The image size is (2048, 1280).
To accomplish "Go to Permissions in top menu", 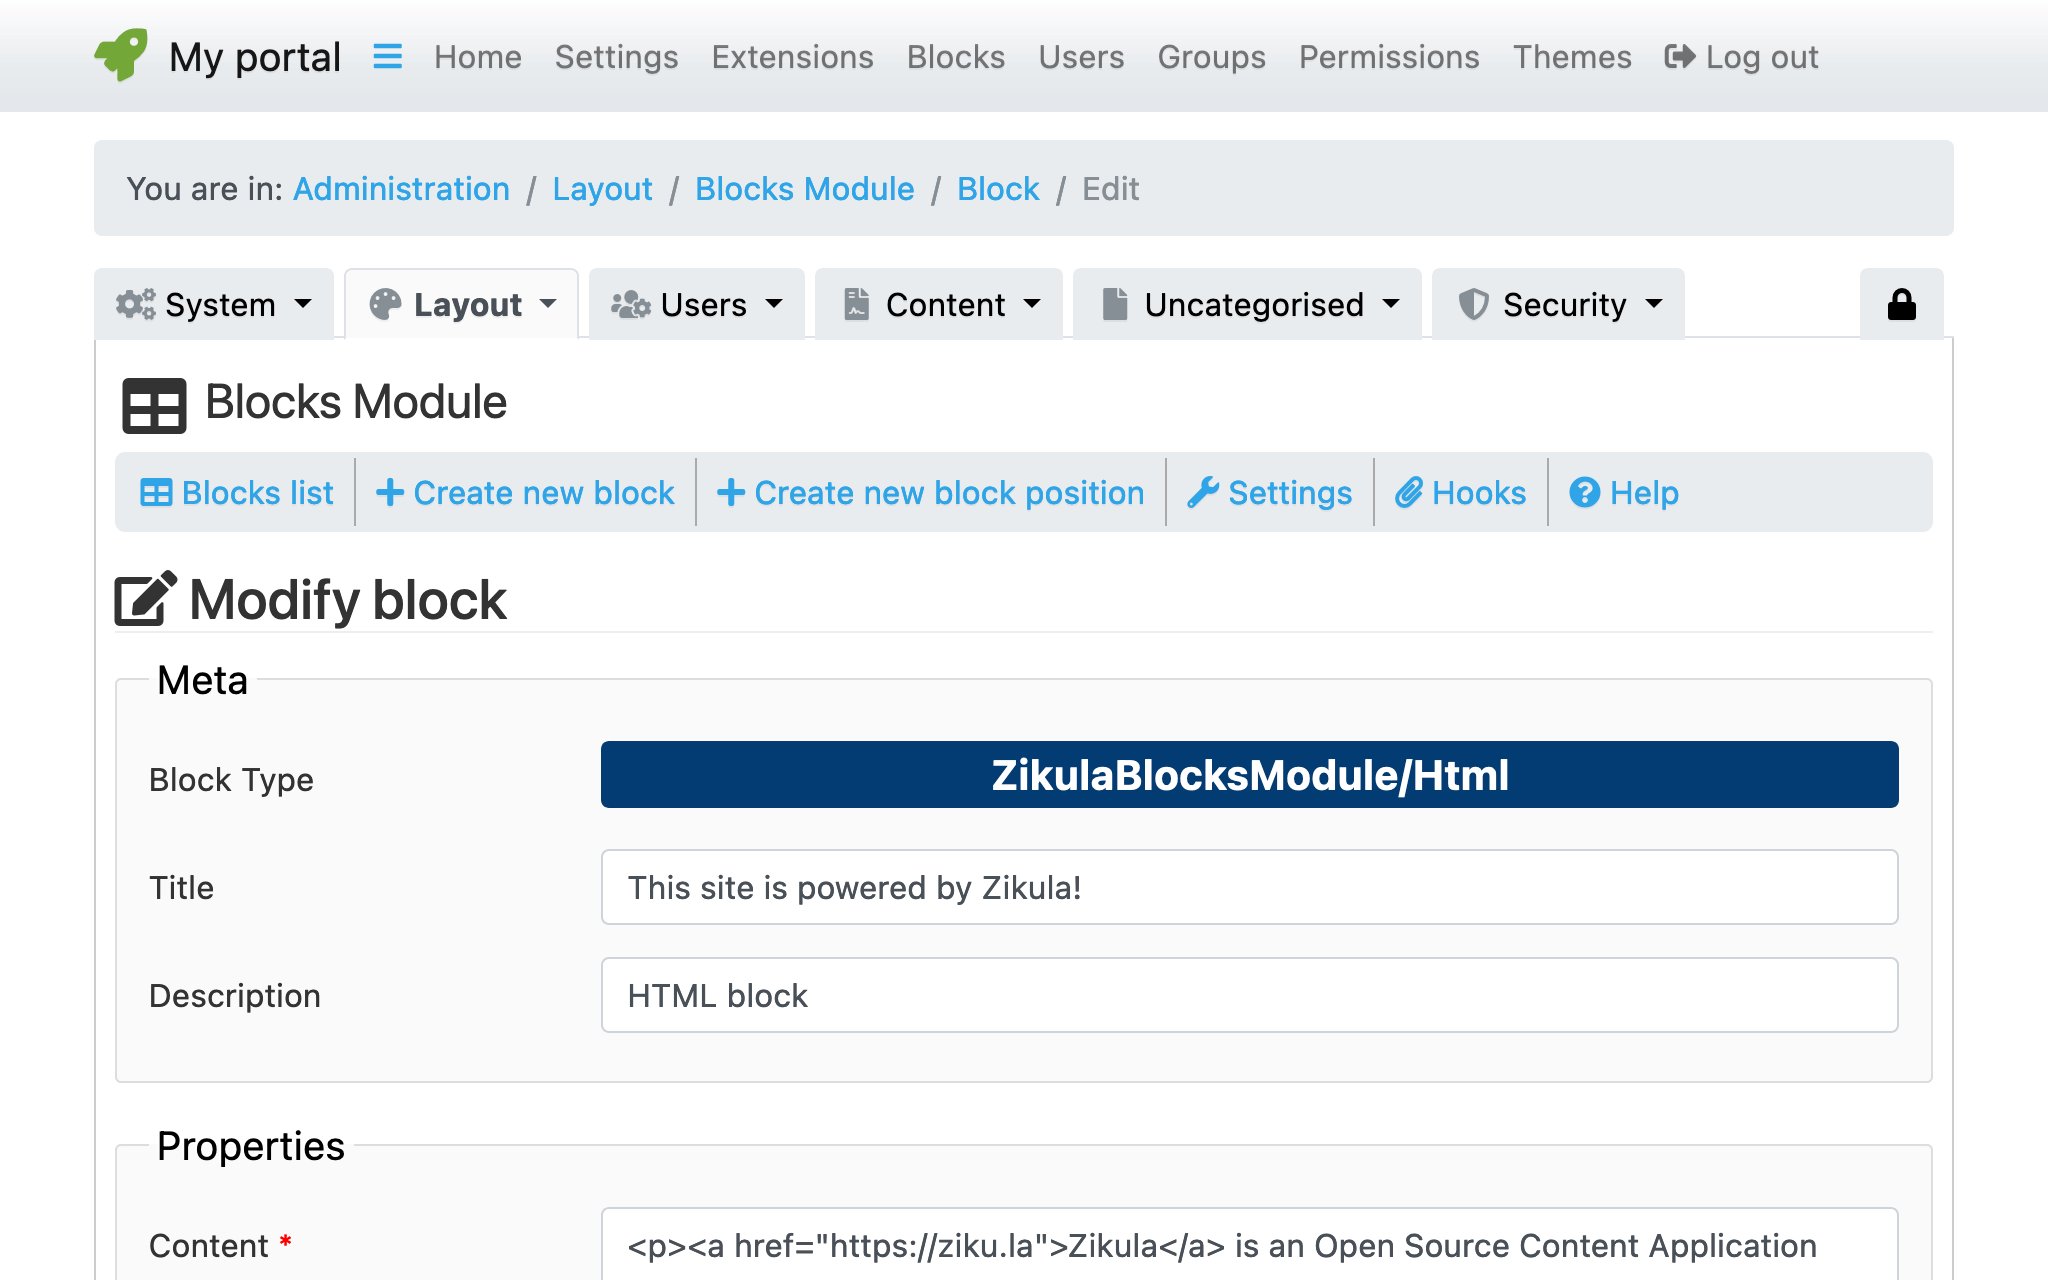I will point(1388,57).
